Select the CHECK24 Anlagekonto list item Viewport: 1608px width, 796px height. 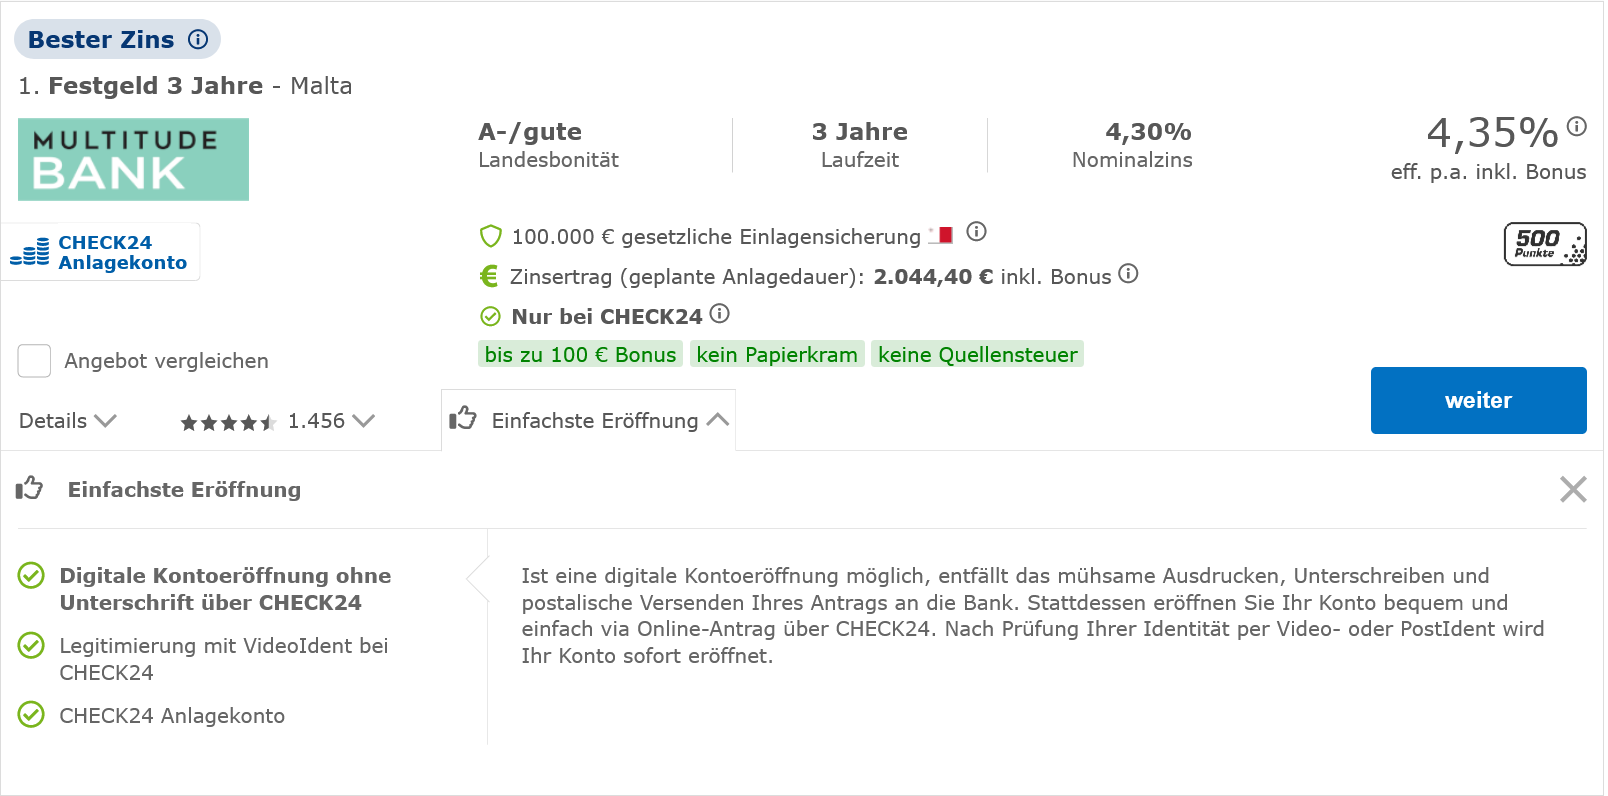pyautogui.click(x=171, y=716)
